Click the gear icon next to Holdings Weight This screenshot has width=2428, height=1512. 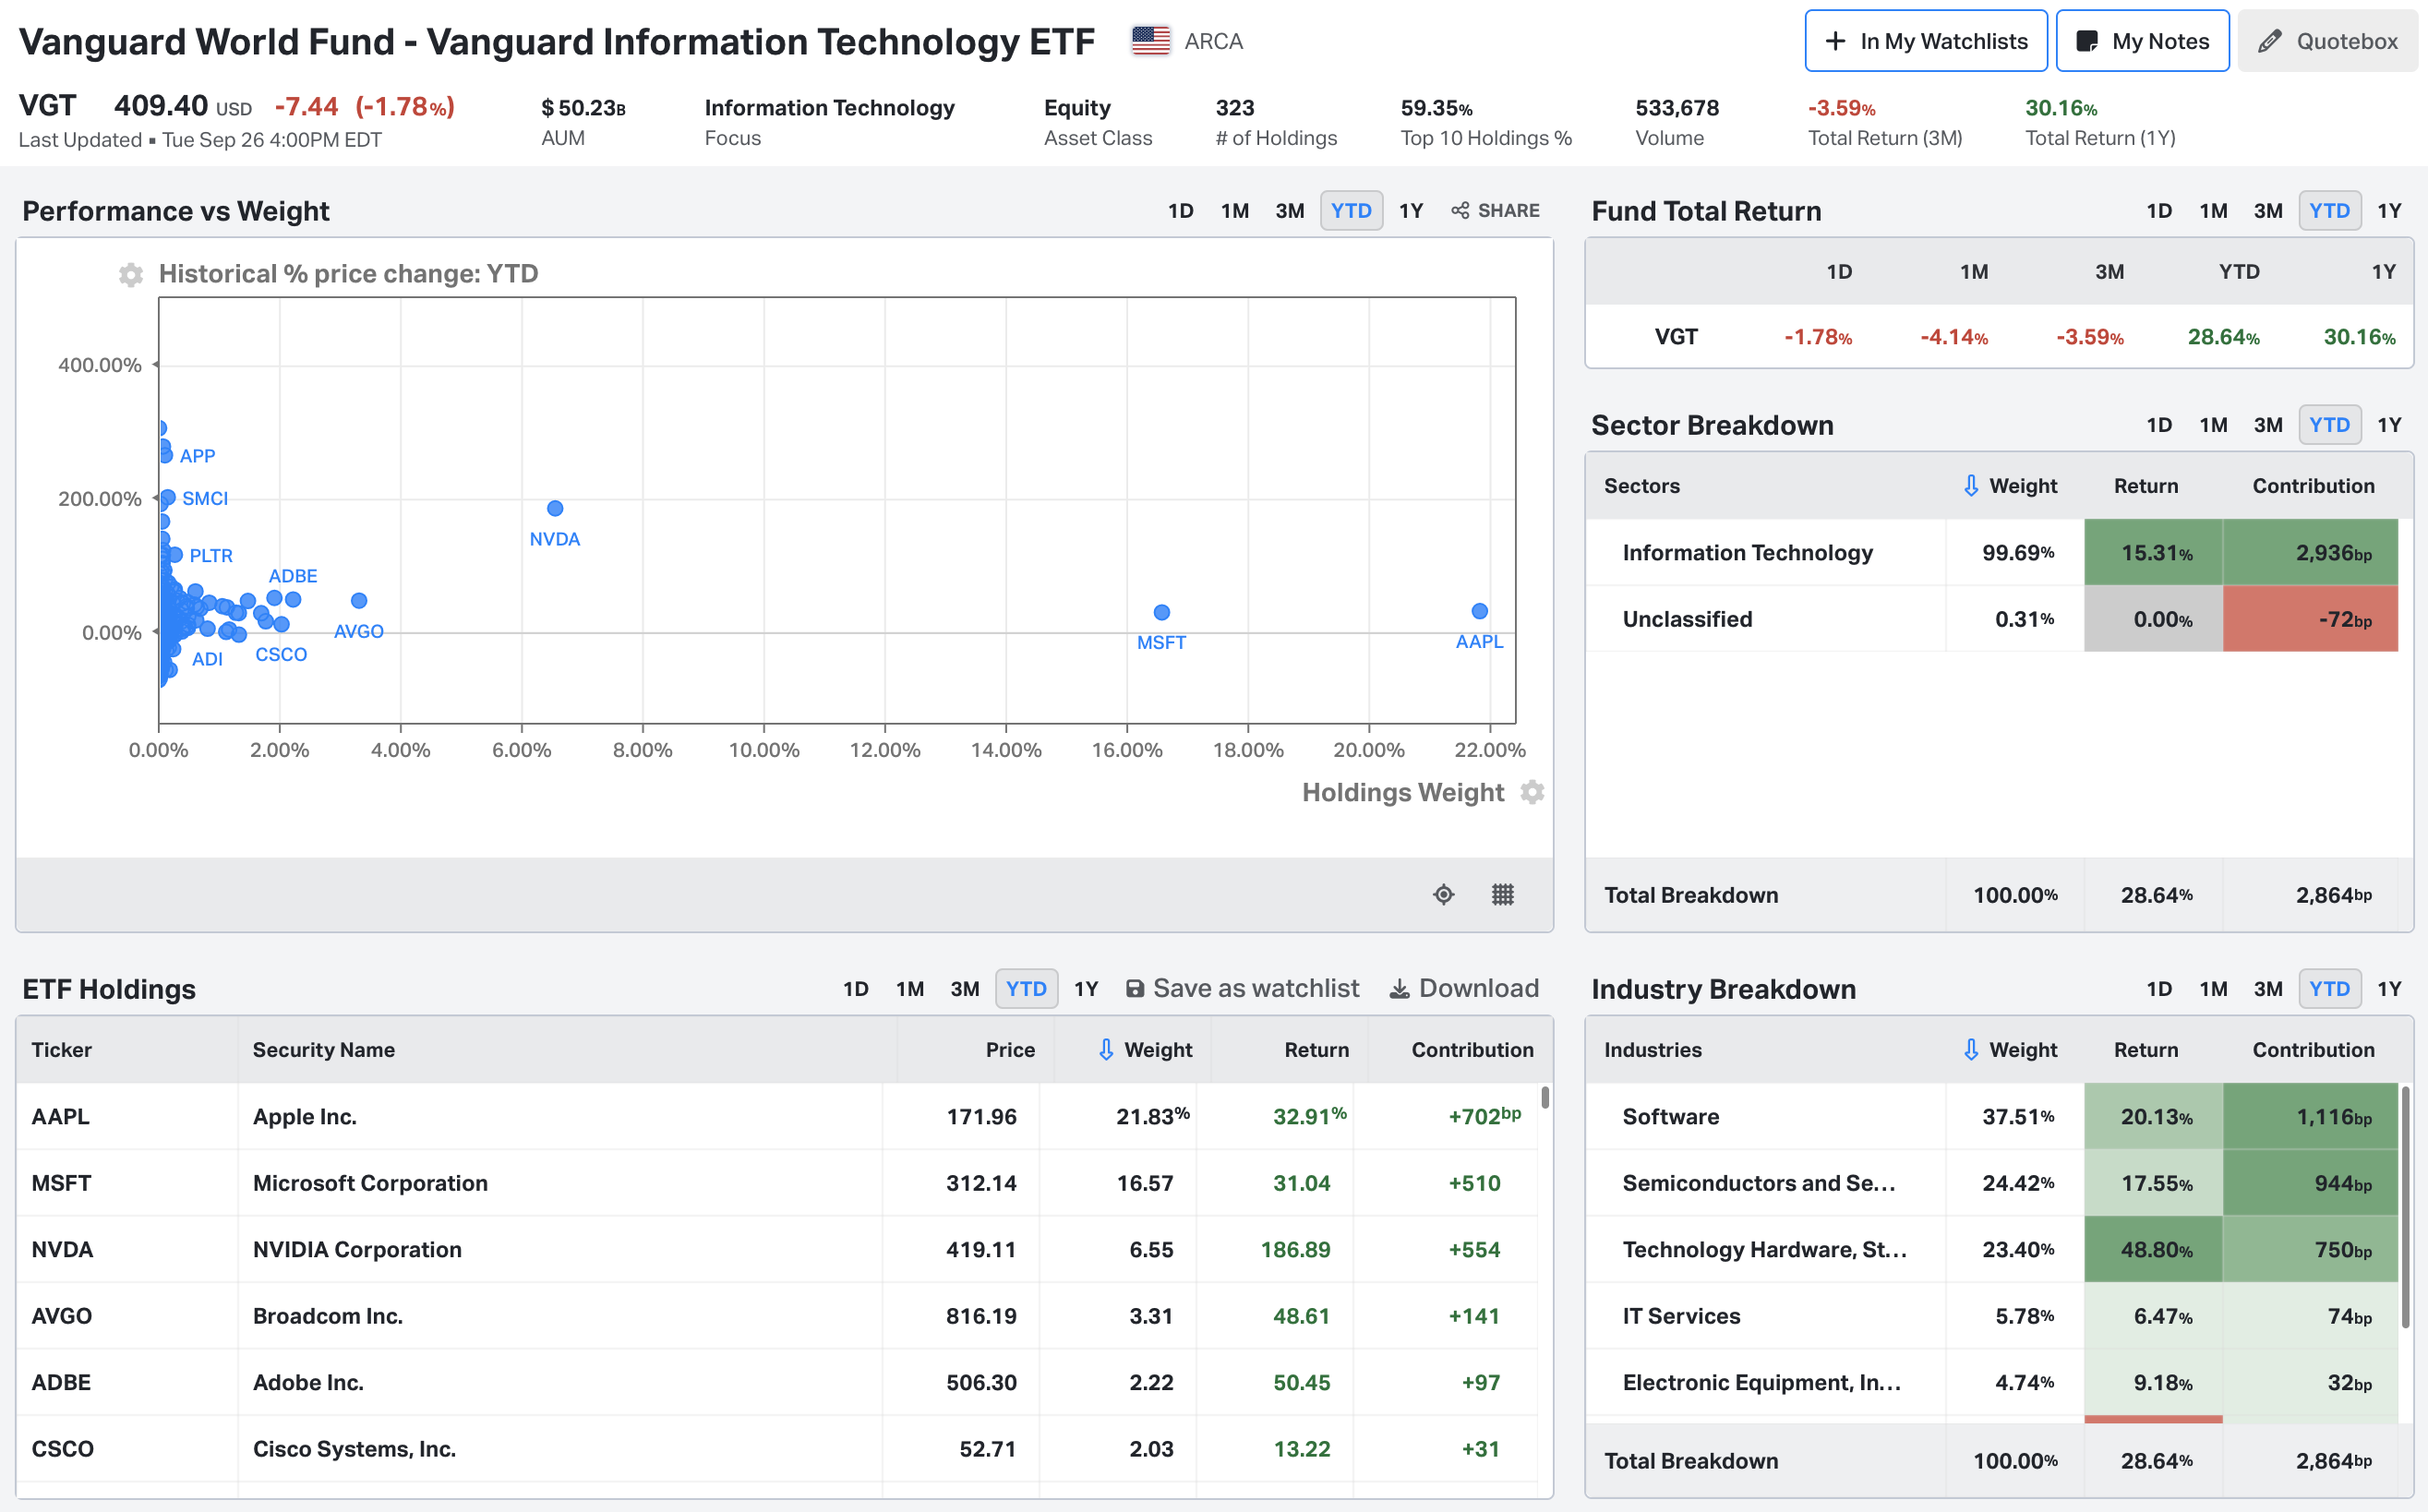pyautogui.click(x=1532, y=793)
